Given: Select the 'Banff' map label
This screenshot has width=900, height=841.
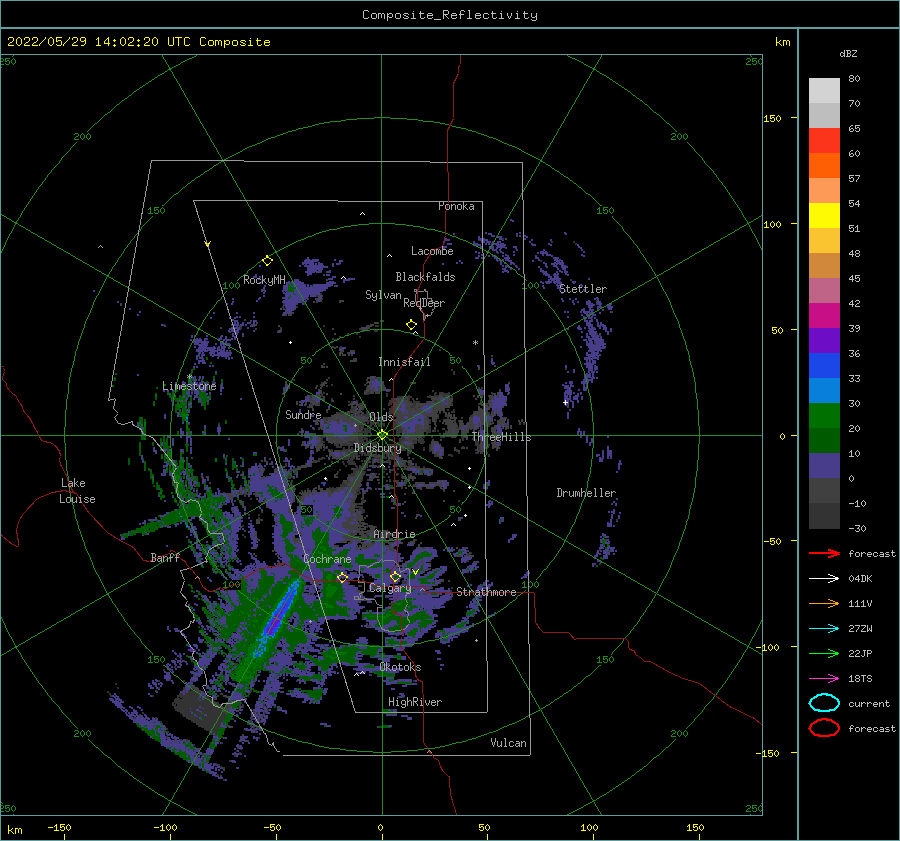Looking at the screenshot, I should click(x=165, y=557).
